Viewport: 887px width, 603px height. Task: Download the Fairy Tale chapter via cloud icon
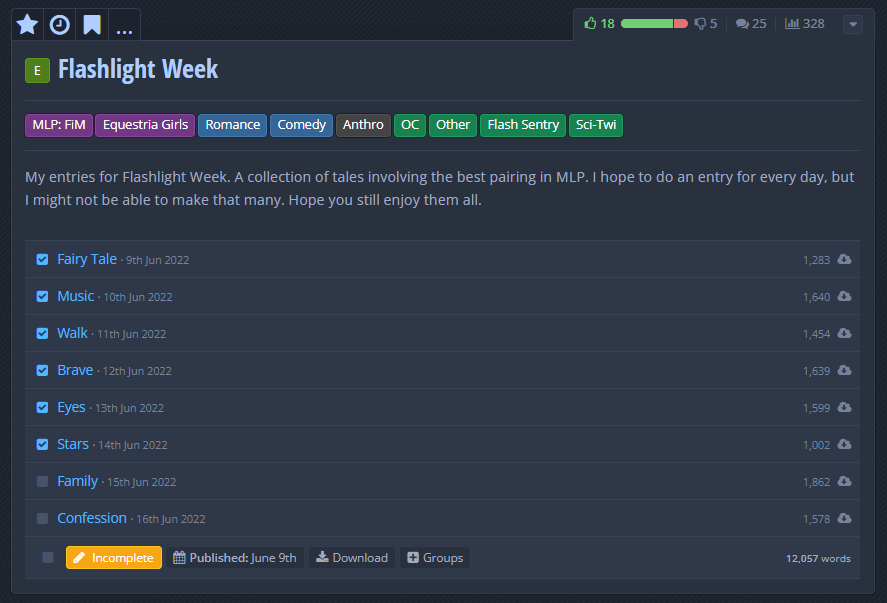845,259
